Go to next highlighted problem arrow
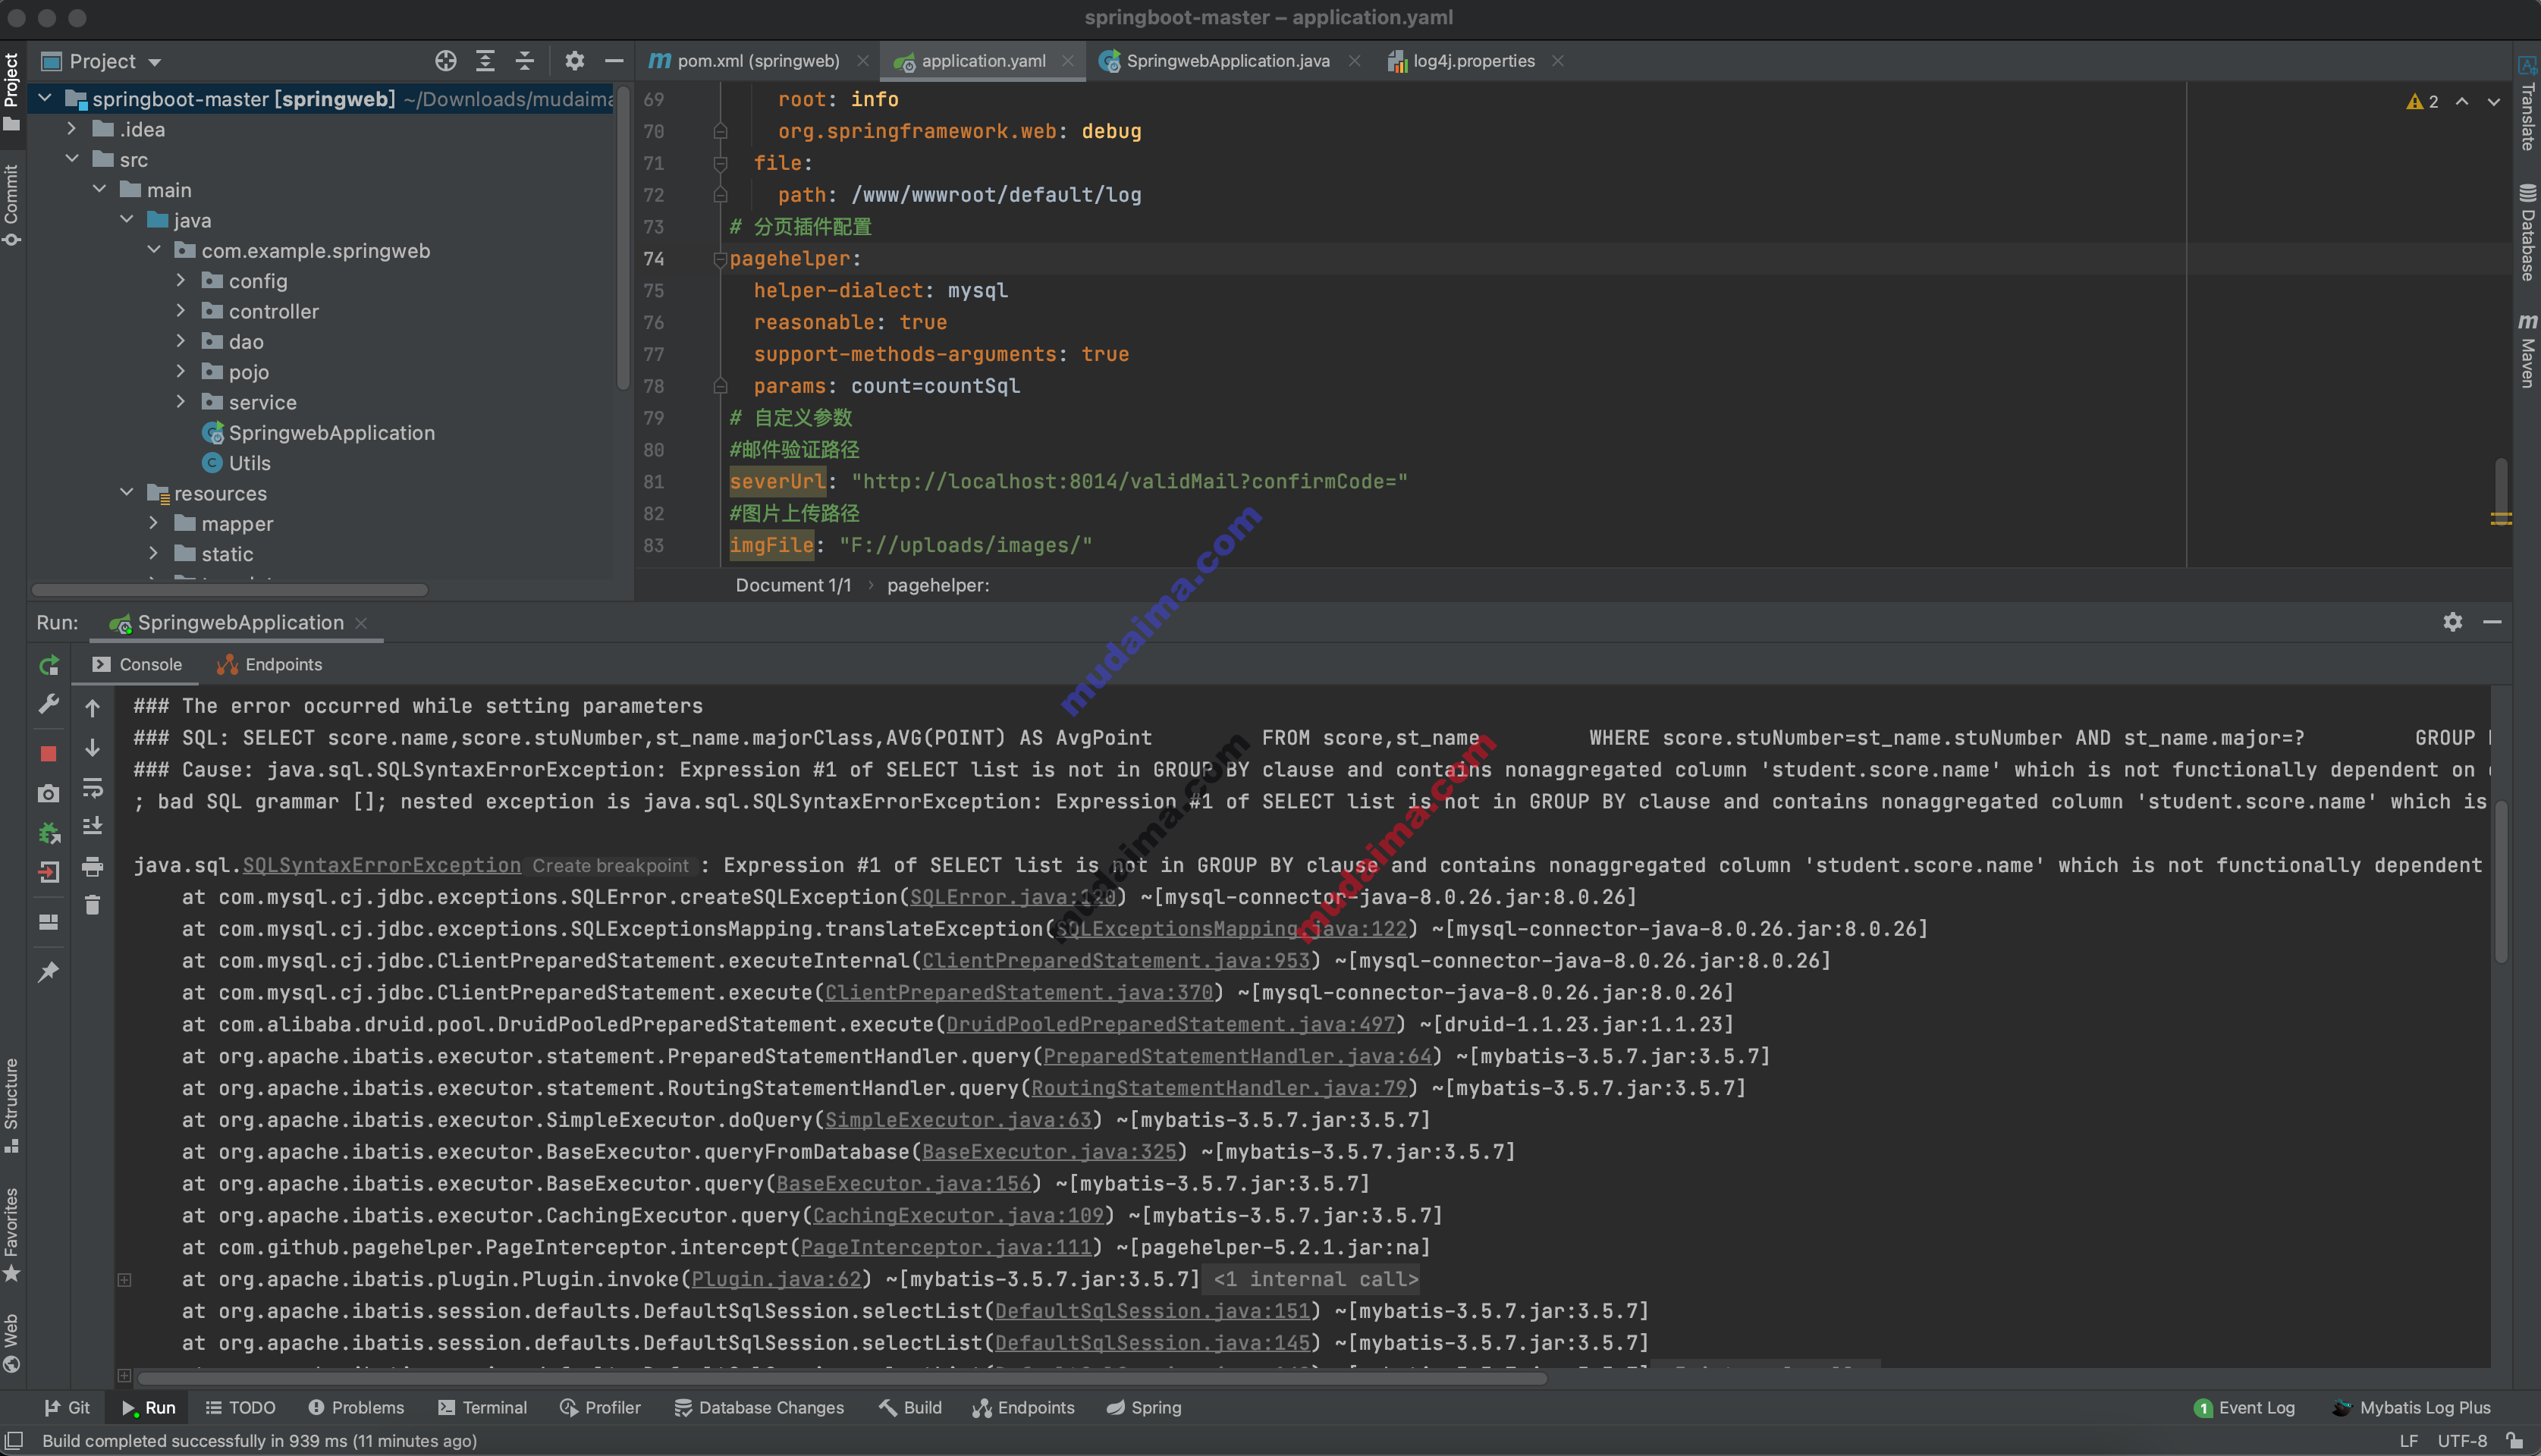The height and width of the screenshot is (1456, 2541). pyautogui.click(x=2494, y=102)
